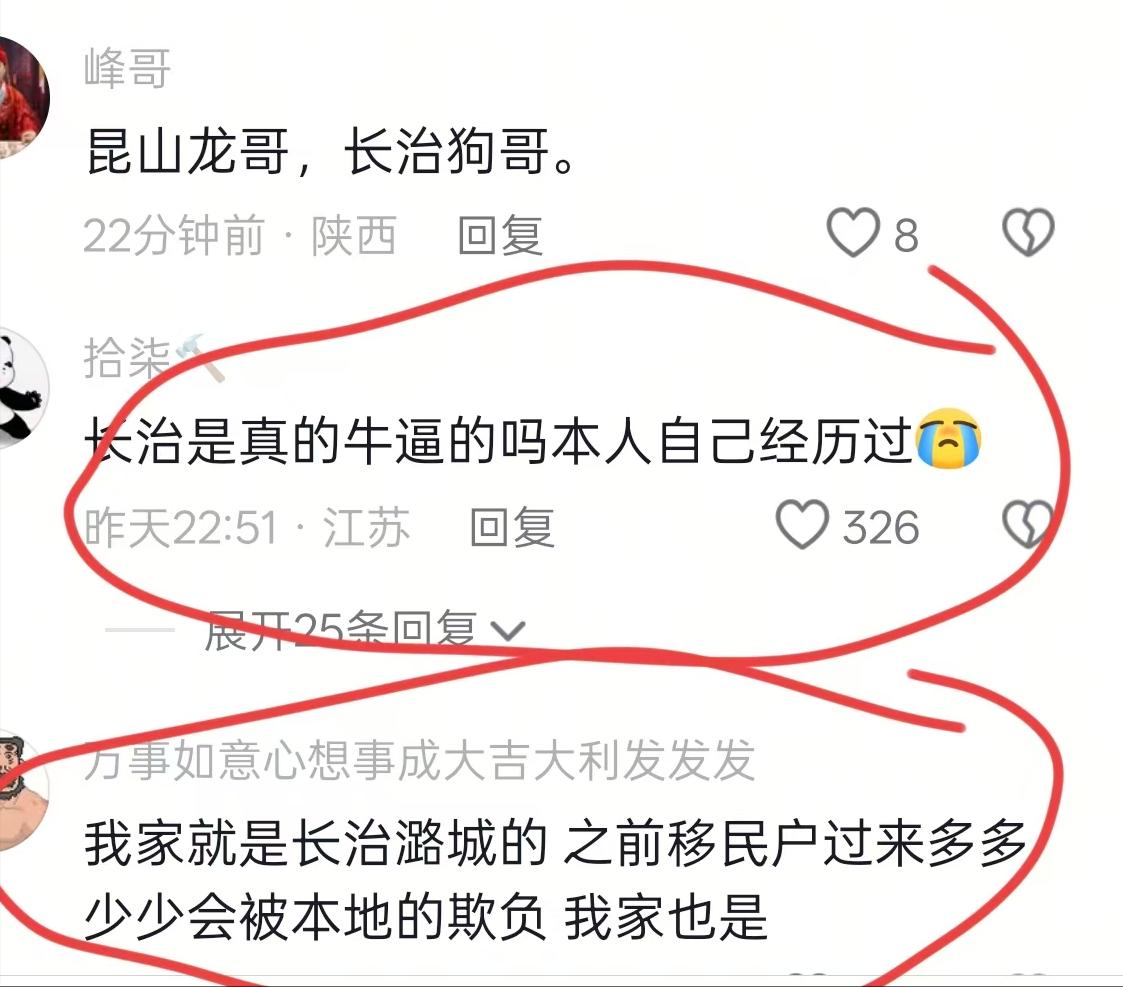Click the chevron arrow beside 展开25条回复
This screenshot has height=987, width=1123.
click(x=508, y=631)
